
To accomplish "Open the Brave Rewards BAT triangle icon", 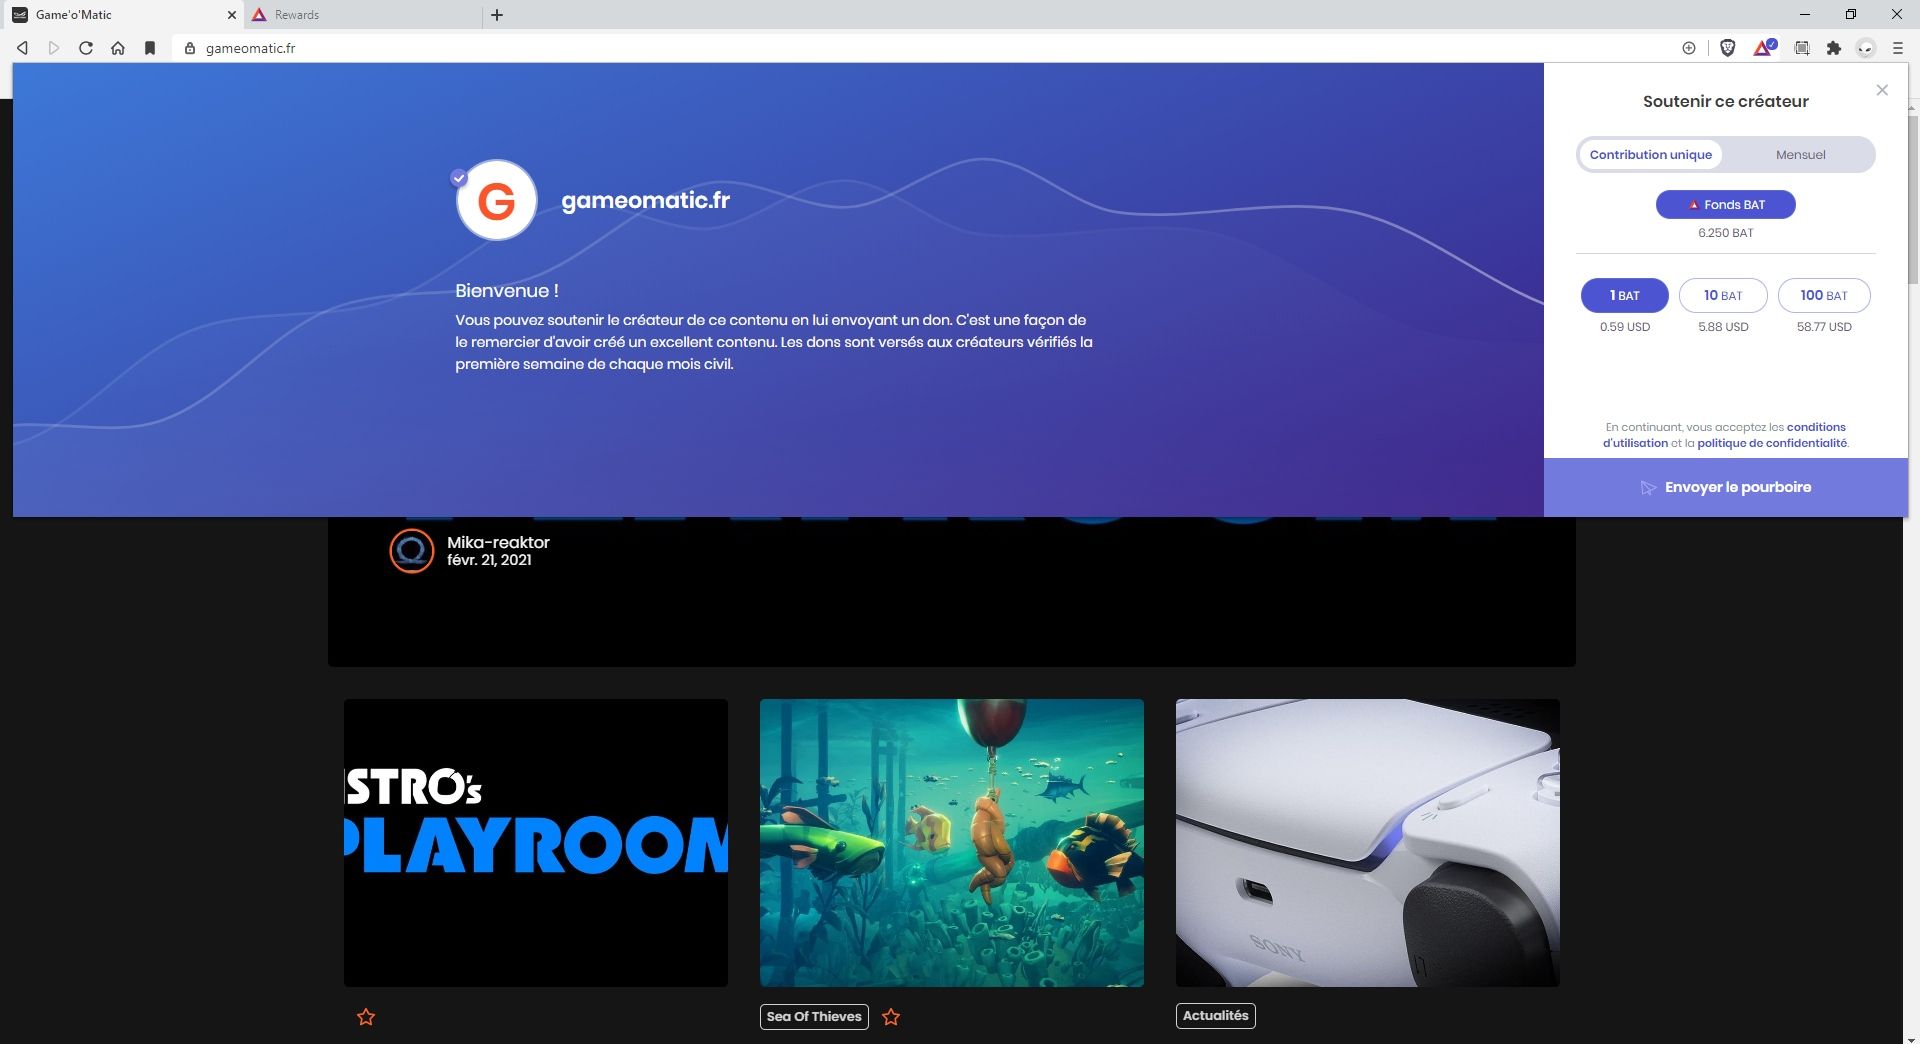I will coord(1763,47).
